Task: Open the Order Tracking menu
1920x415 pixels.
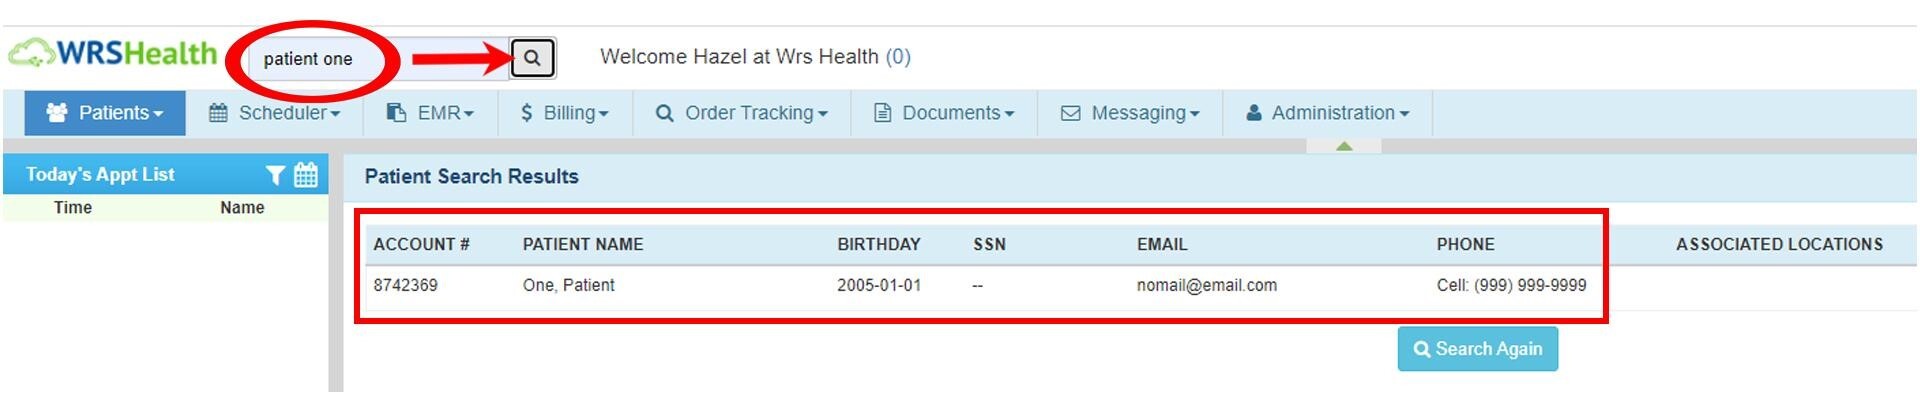Action: 742,113
